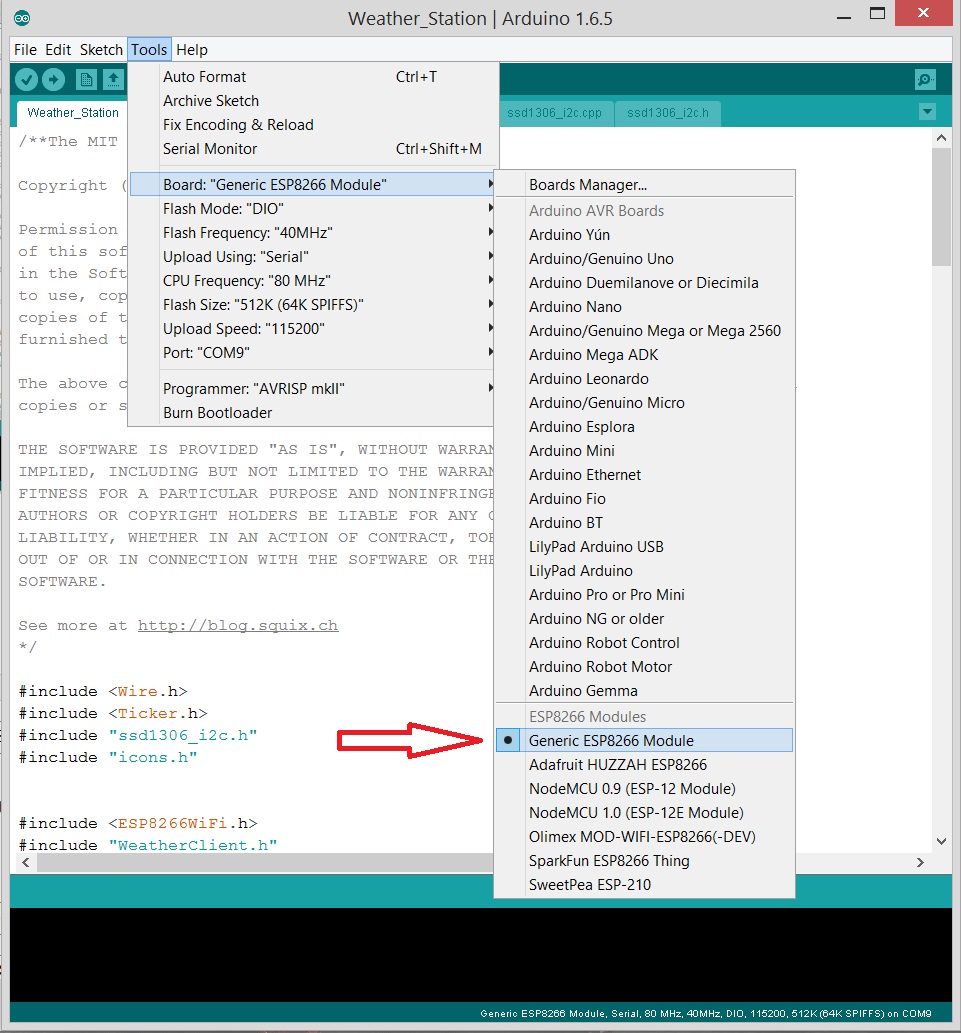The height and width of the screenshot is (1033, 961).
Task: Expand the Flash Mode "DIO" submenu
Action: click(x=312, y=209)
